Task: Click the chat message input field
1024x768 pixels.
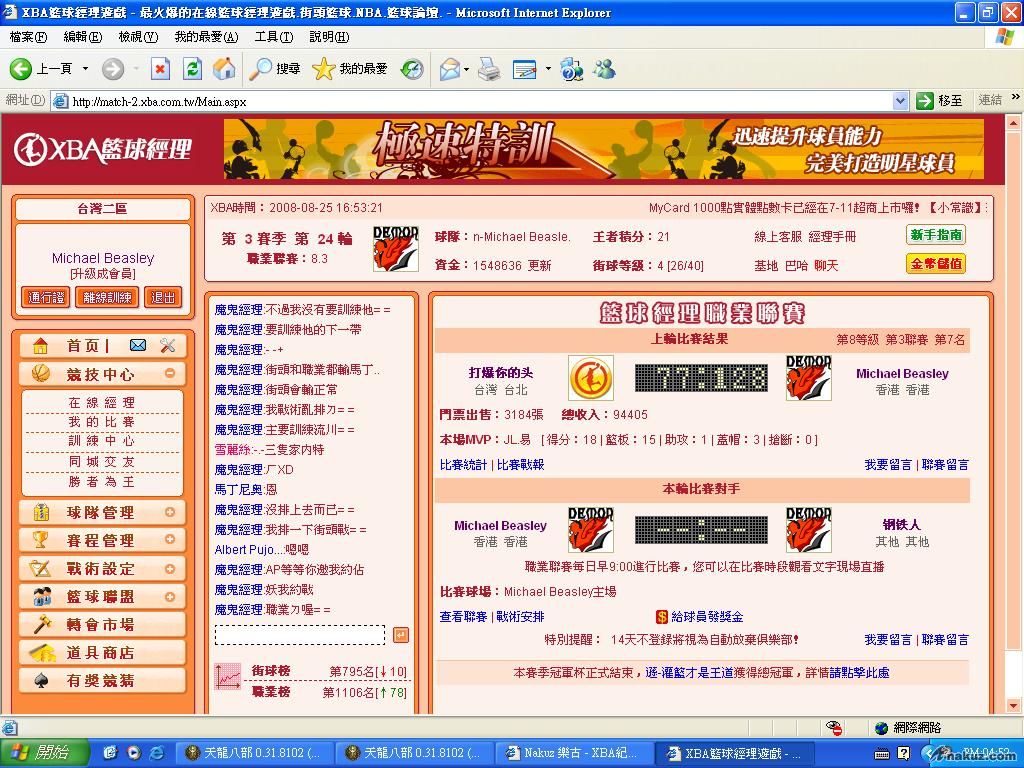Action: click(x=300, y=635)
